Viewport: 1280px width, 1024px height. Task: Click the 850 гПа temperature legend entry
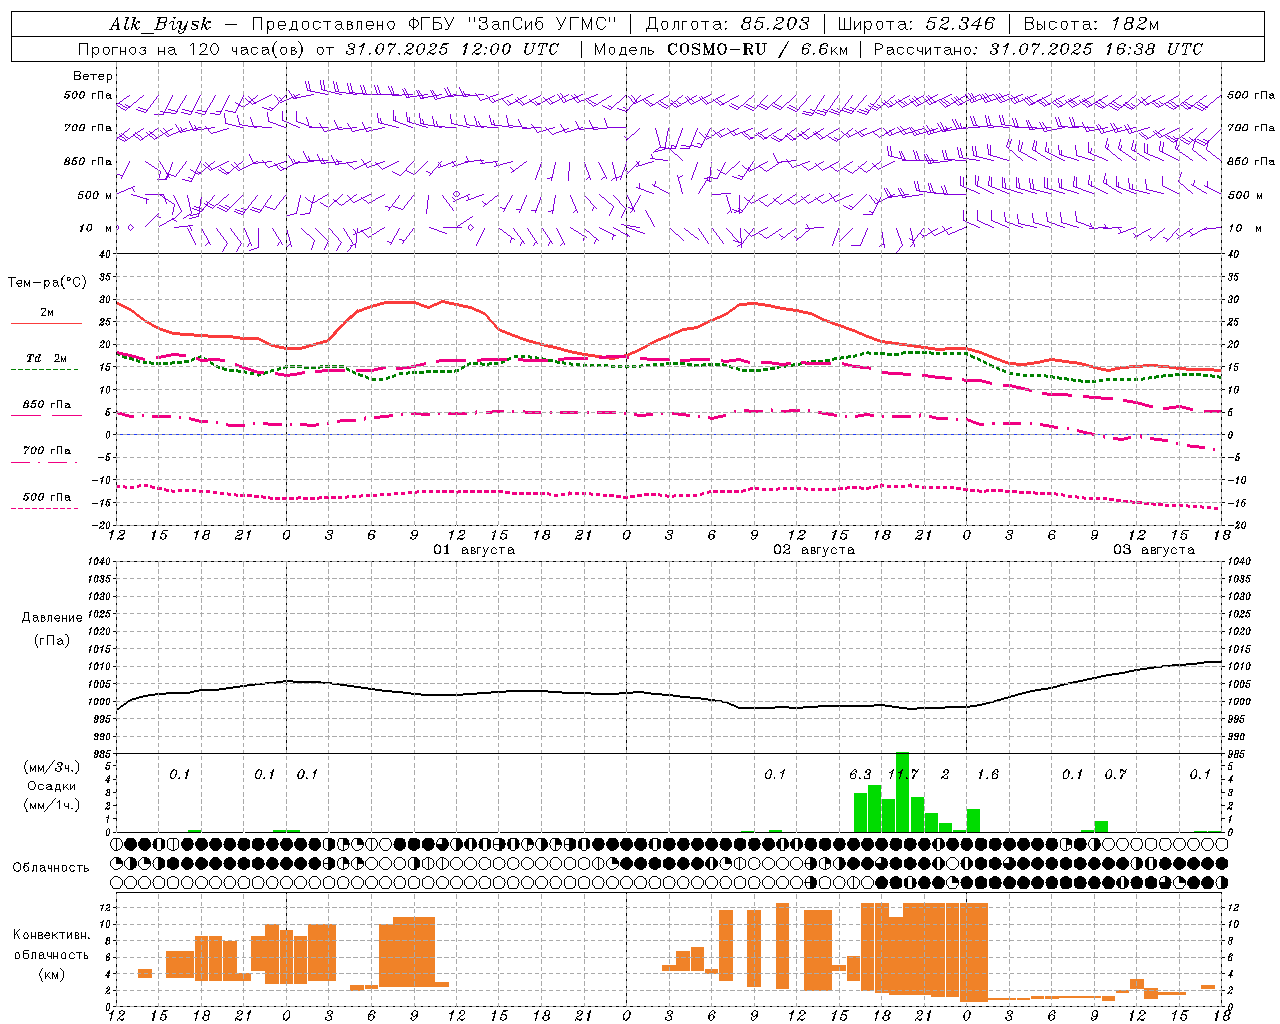pos(47,405)
